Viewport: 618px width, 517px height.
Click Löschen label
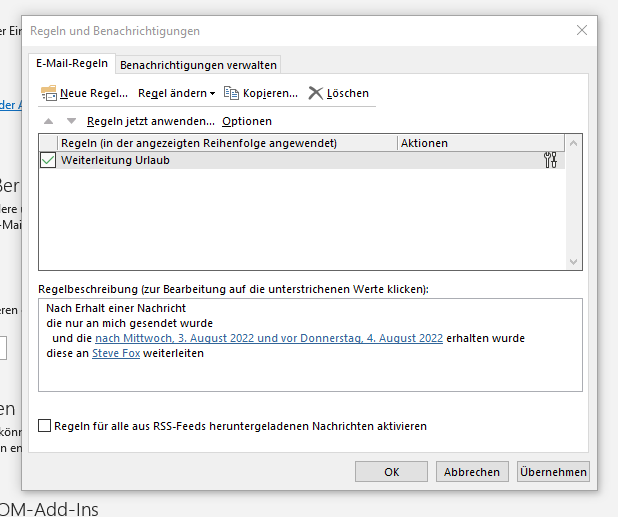[x=348, y=93]
